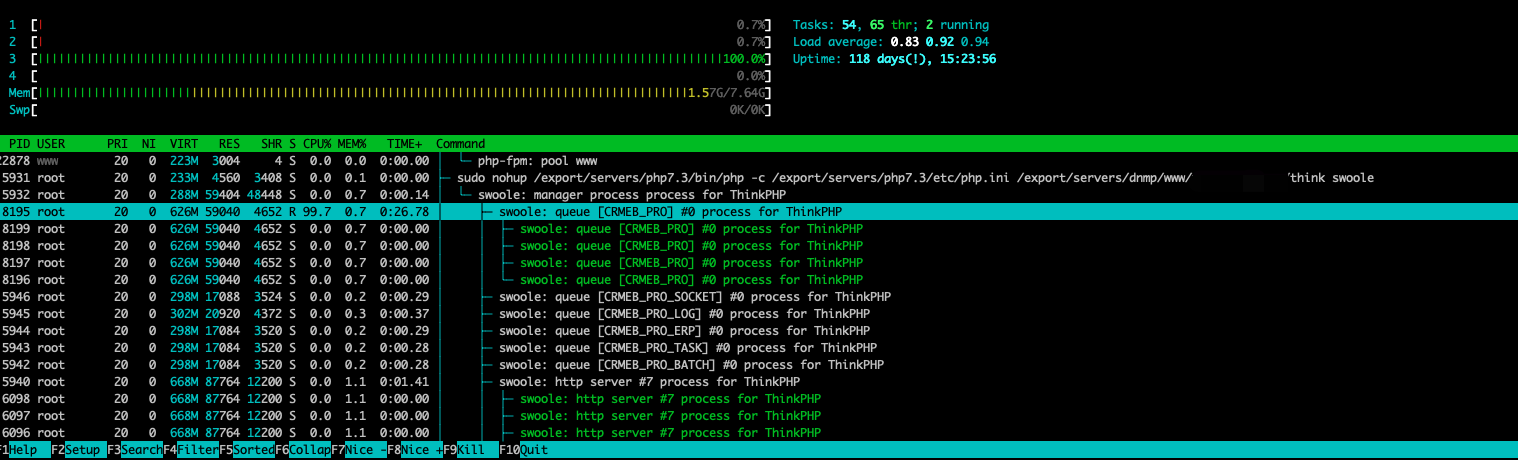Sort by the RES column header
This screenshot has width=1518, height=460.
[x=229, y=144]
